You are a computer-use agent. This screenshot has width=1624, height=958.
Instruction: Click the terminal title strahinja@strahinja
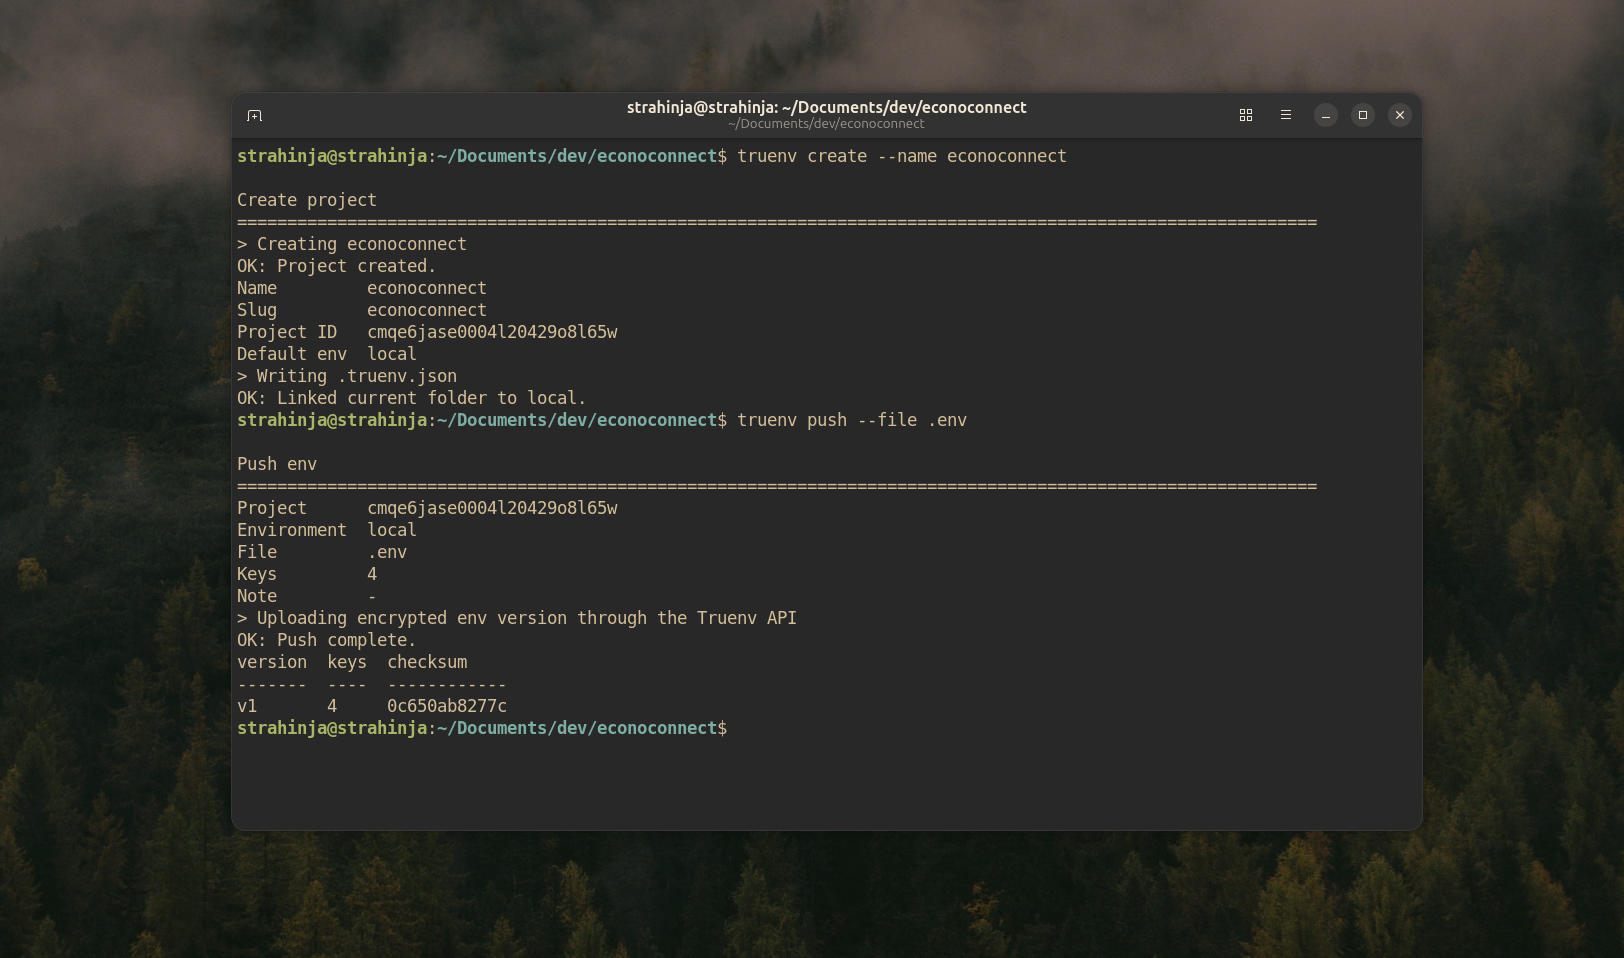(826, 107)
